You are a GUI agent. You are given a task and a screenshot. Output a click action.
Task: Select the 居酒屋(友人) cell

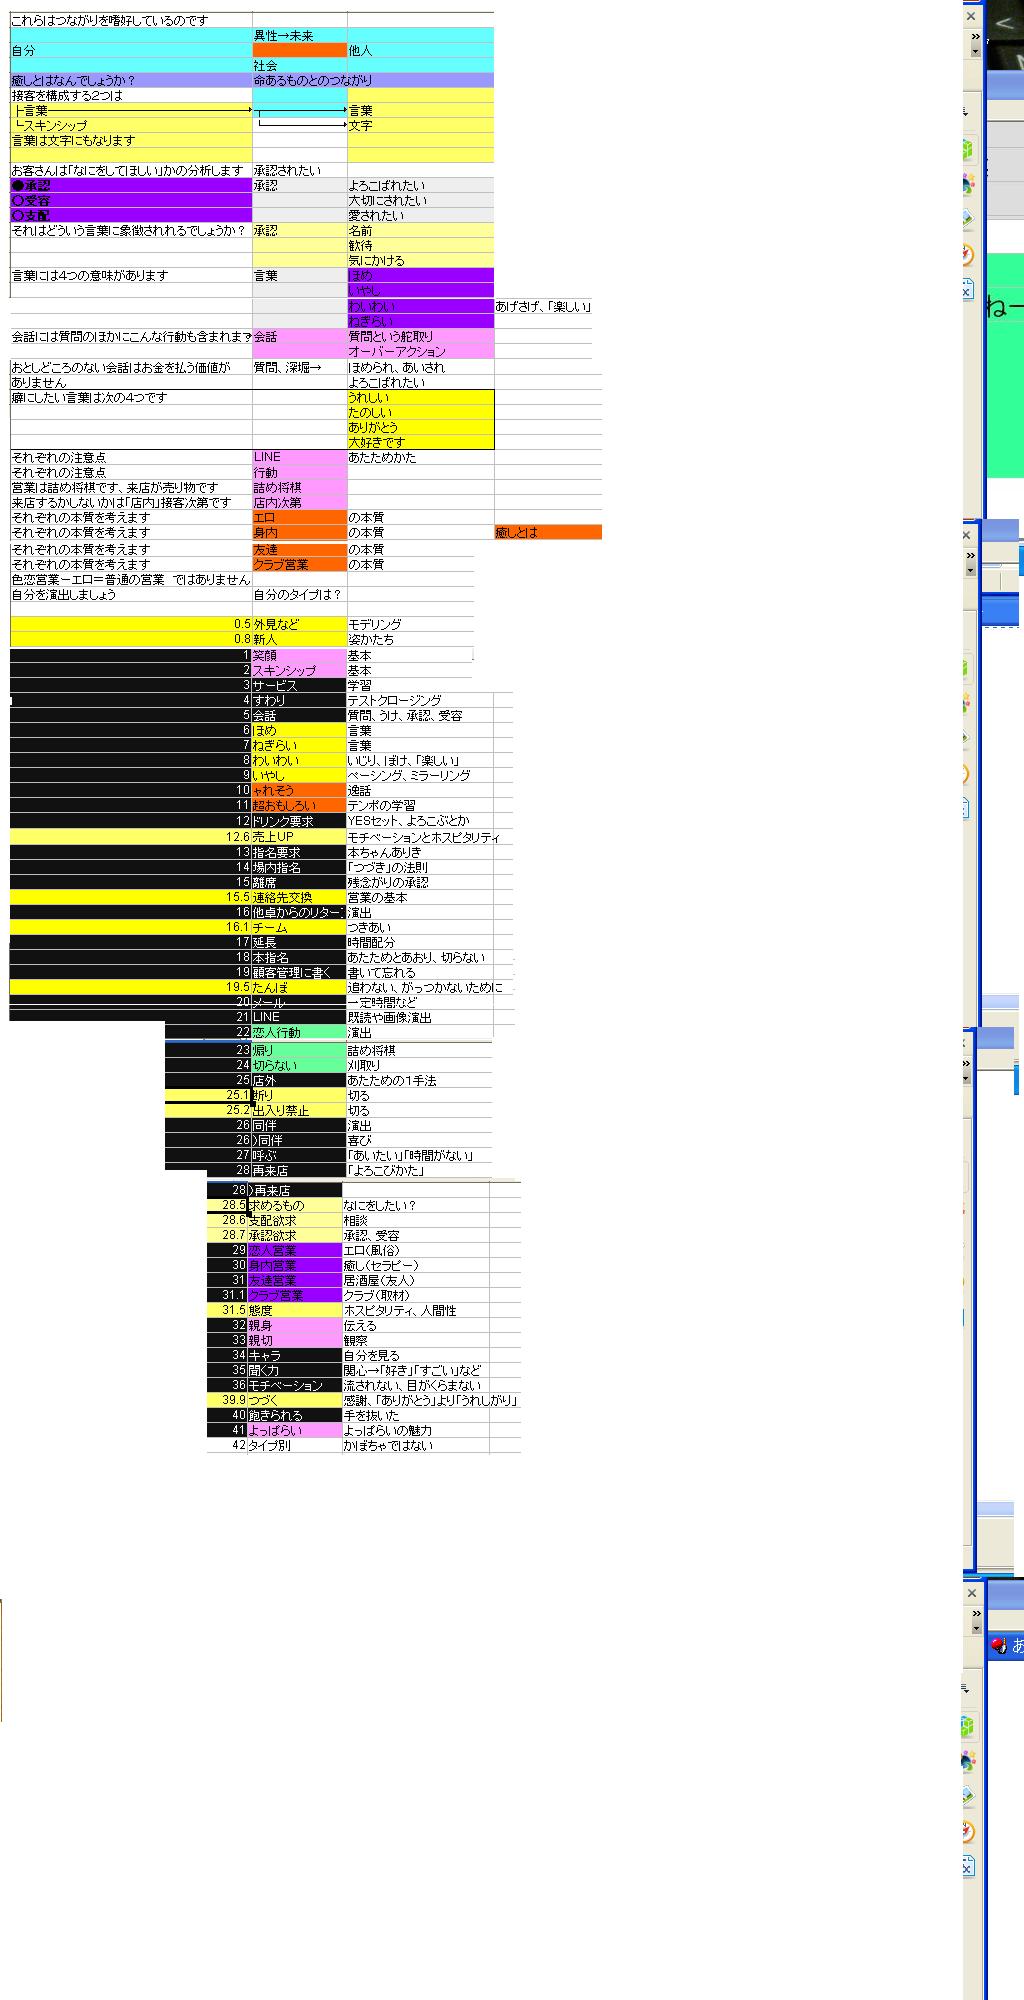pyautogui.click(x=416, y=1280)
